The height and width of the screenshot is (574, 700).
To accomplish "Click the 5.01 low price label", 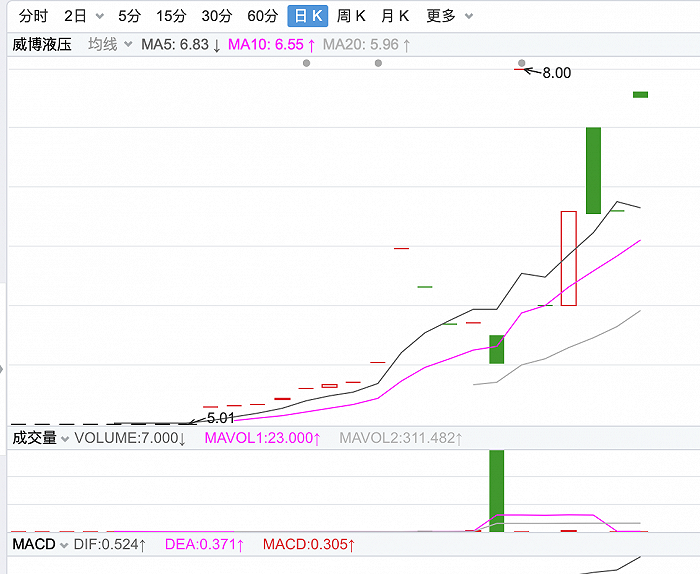I will coord(221,418).
